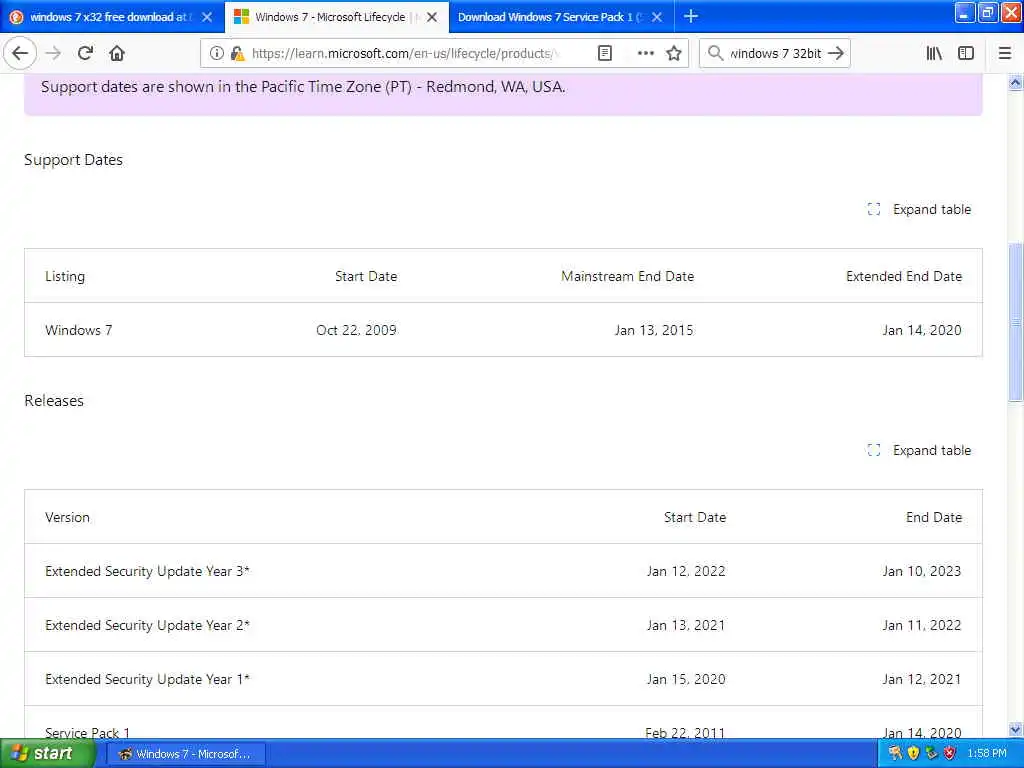The width and height of the screenshot is (1024, 768).
Task: Click the forward navigation arrow
Action: pyautogui.click(x=53, y=53)
